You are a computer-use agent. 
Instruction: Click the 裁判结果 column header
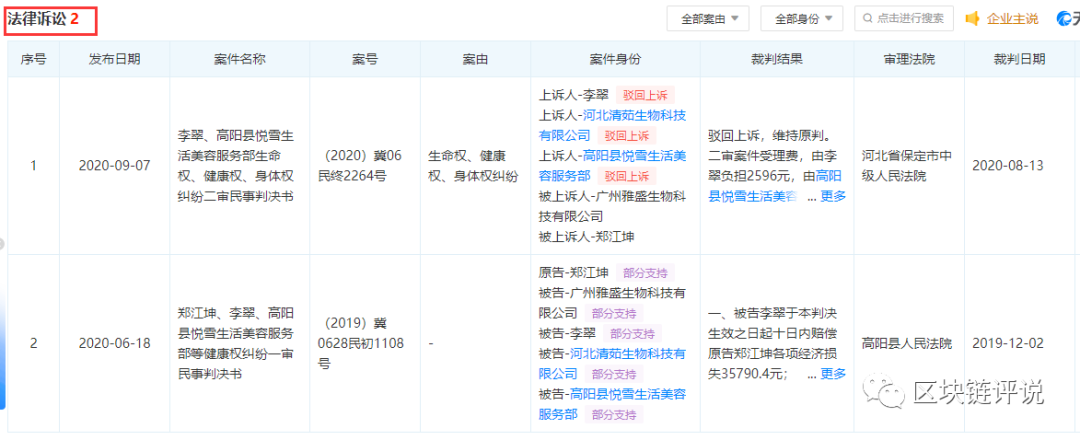(x=777, y=59)
